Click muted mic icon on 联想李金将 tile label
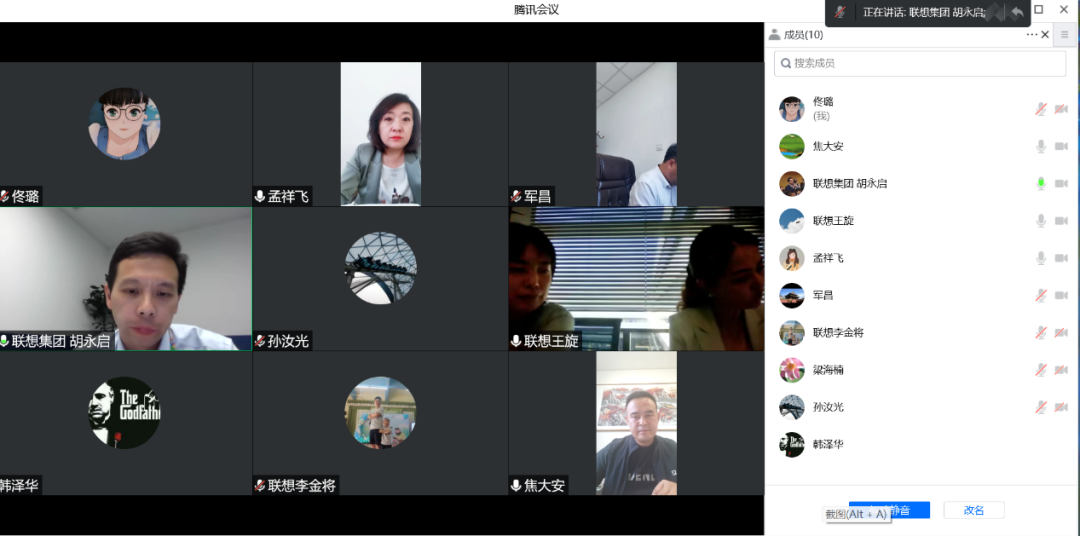Screen dimensions: 1080x536 [x=260, y=486]
